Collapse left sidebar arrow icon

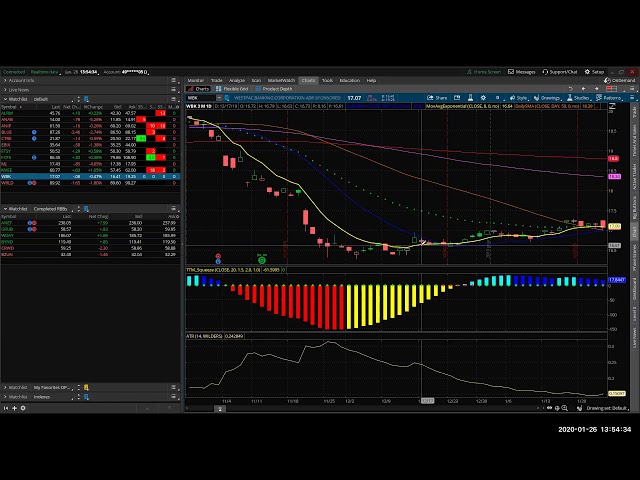coord(6,408)
